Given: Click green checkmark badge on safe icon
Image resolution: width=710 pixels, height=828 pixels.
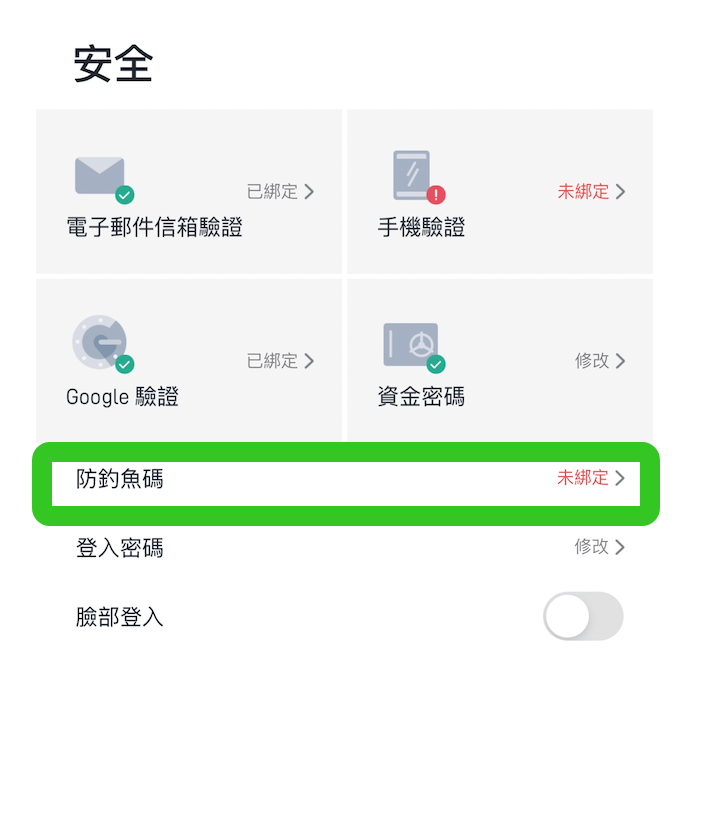Looking at the screenshot, I should (436, 364).
